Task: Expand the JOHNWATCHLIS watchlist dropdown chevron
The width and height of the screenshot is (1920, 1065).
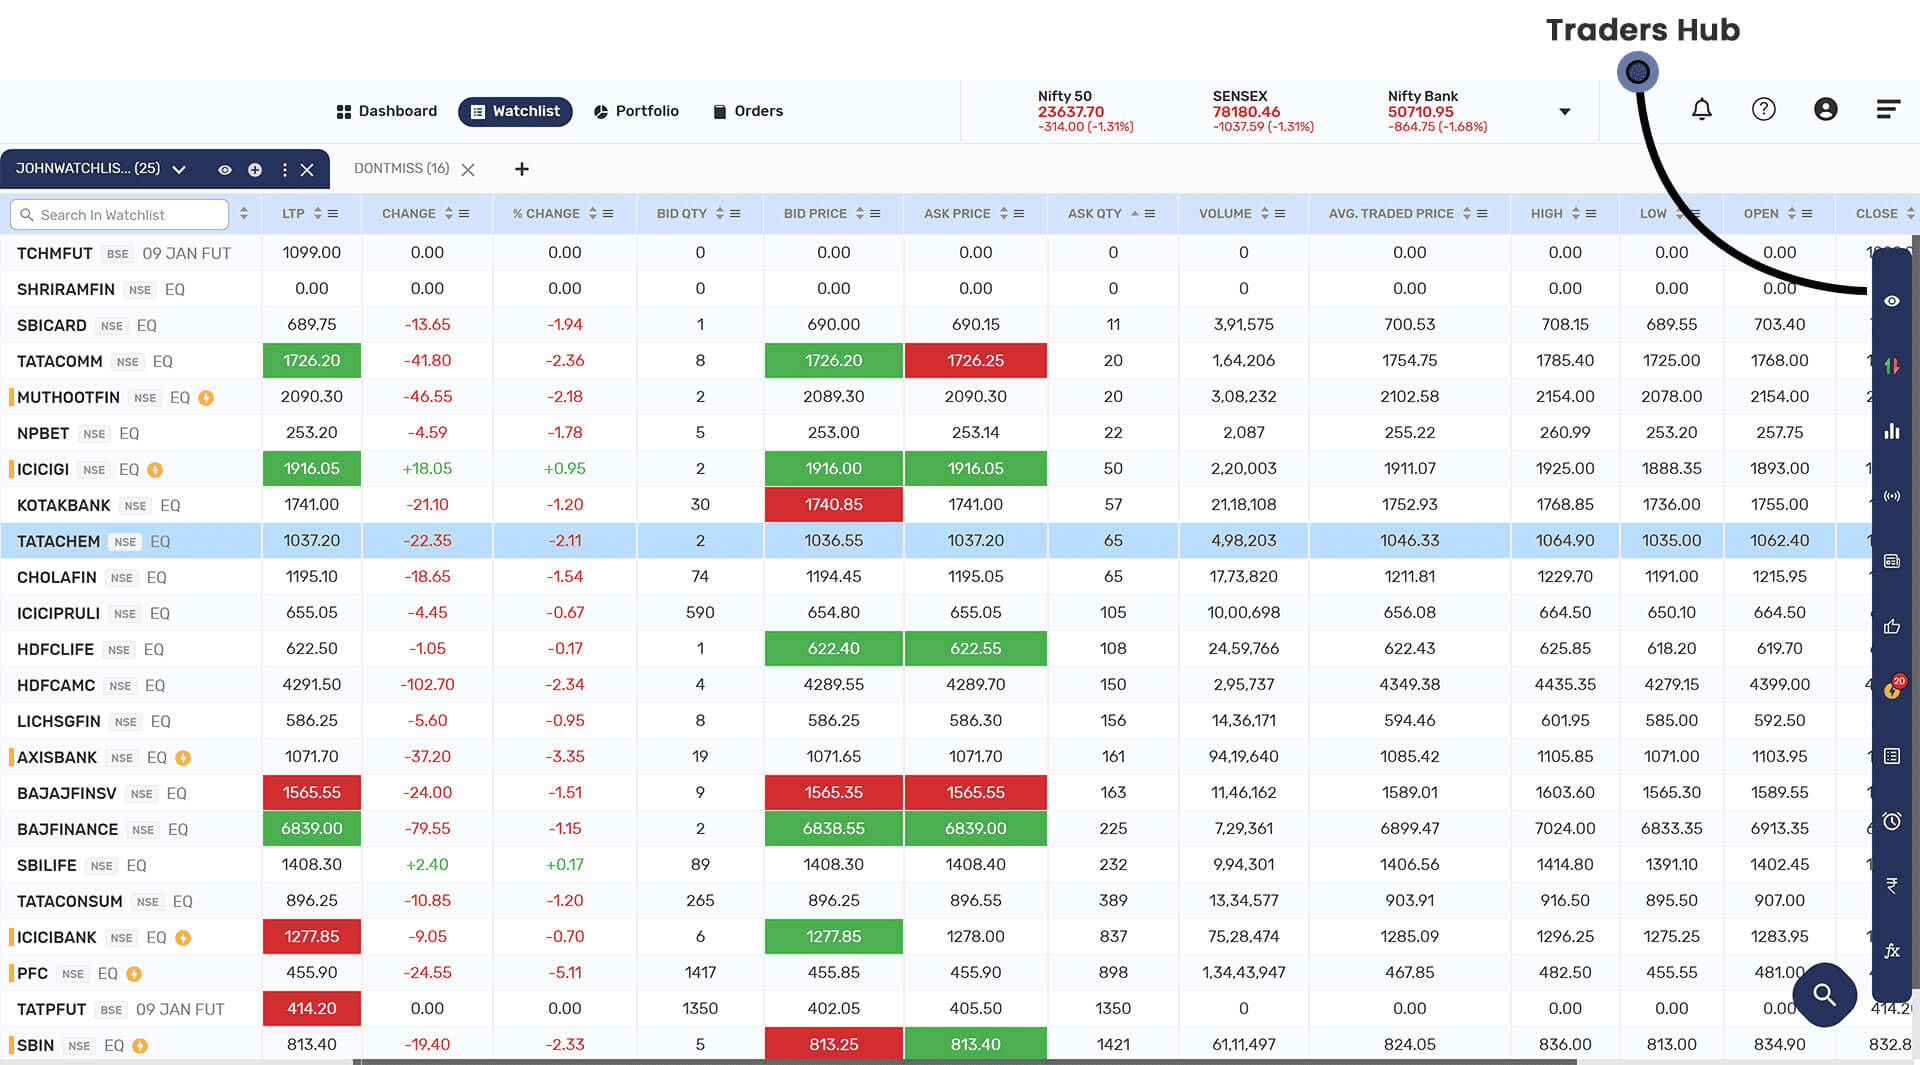Action: 179,170
